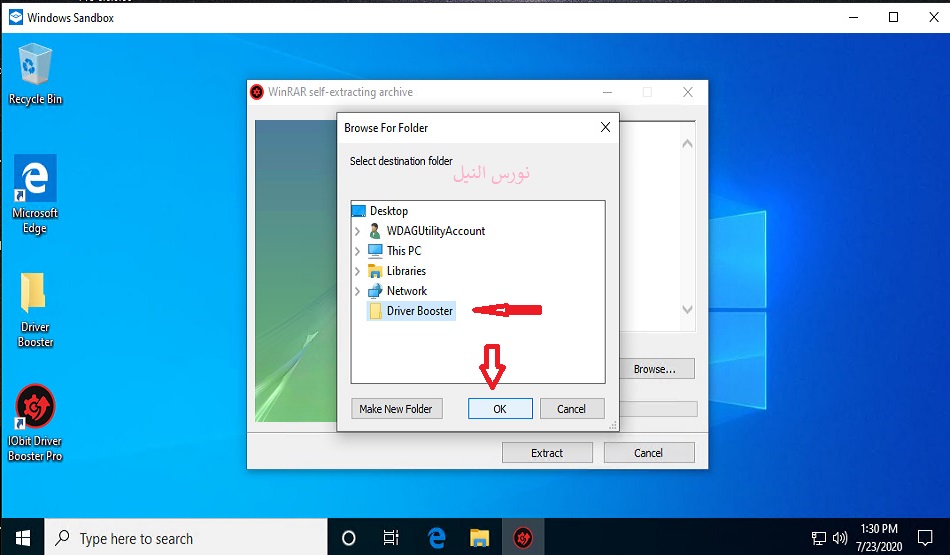Expand the Libraries tree node
The image size is (950, 555).
(358, 271)
